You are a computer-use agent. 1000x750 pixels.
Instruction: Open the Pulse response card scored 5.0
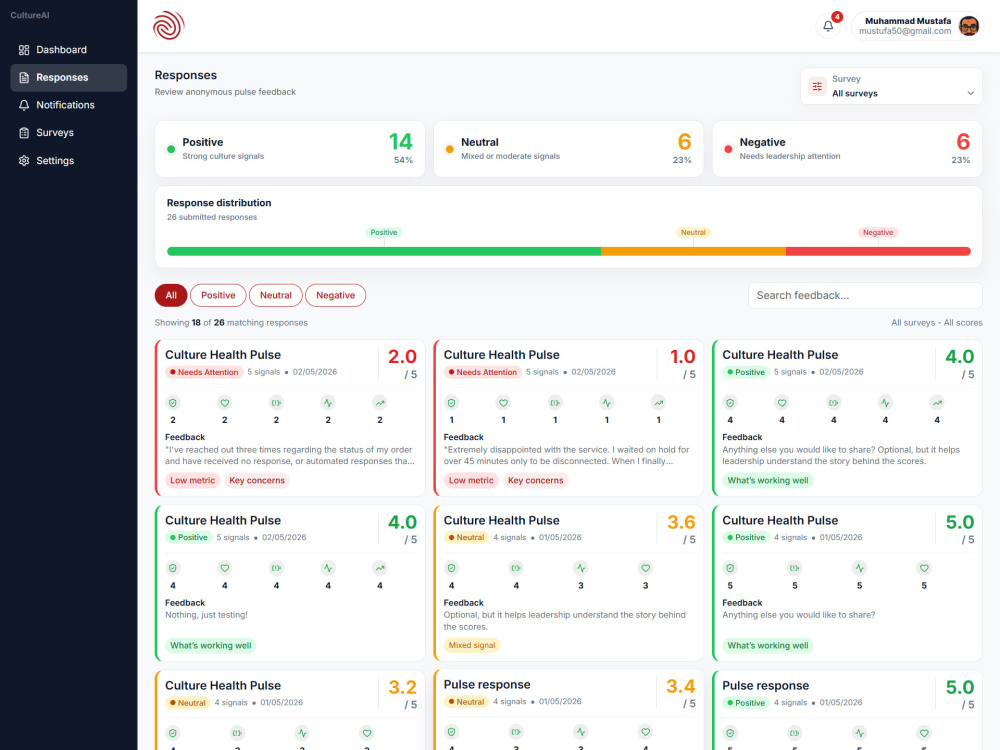[847, 710]
